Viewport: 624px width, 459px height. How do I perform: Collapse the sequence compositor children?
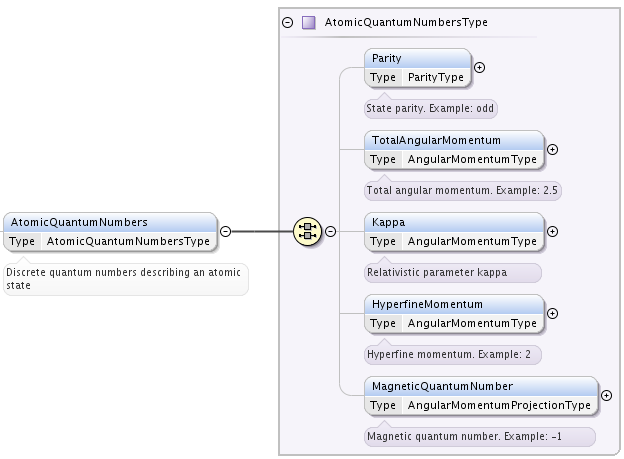click(330, 231)
